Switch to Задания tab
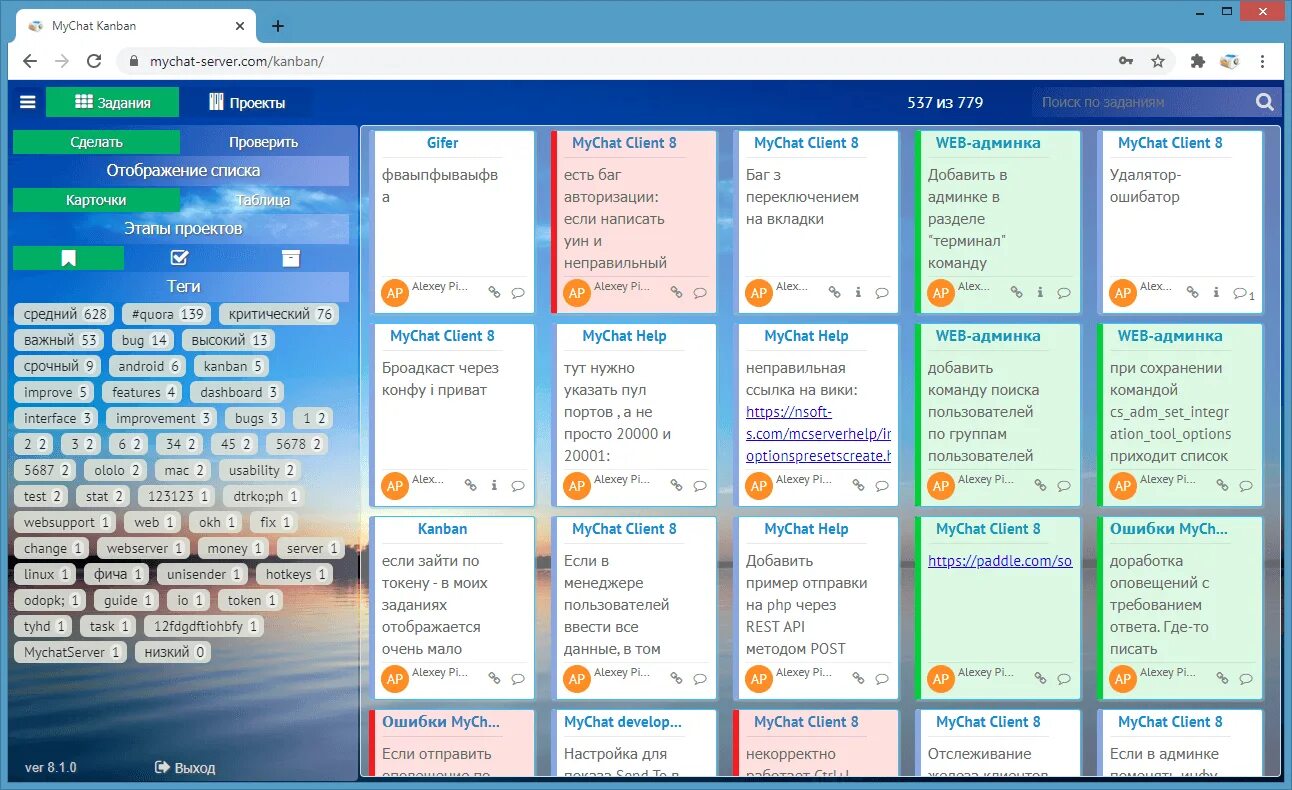Viewport: 1292px width, 790px height. (113, 102)
